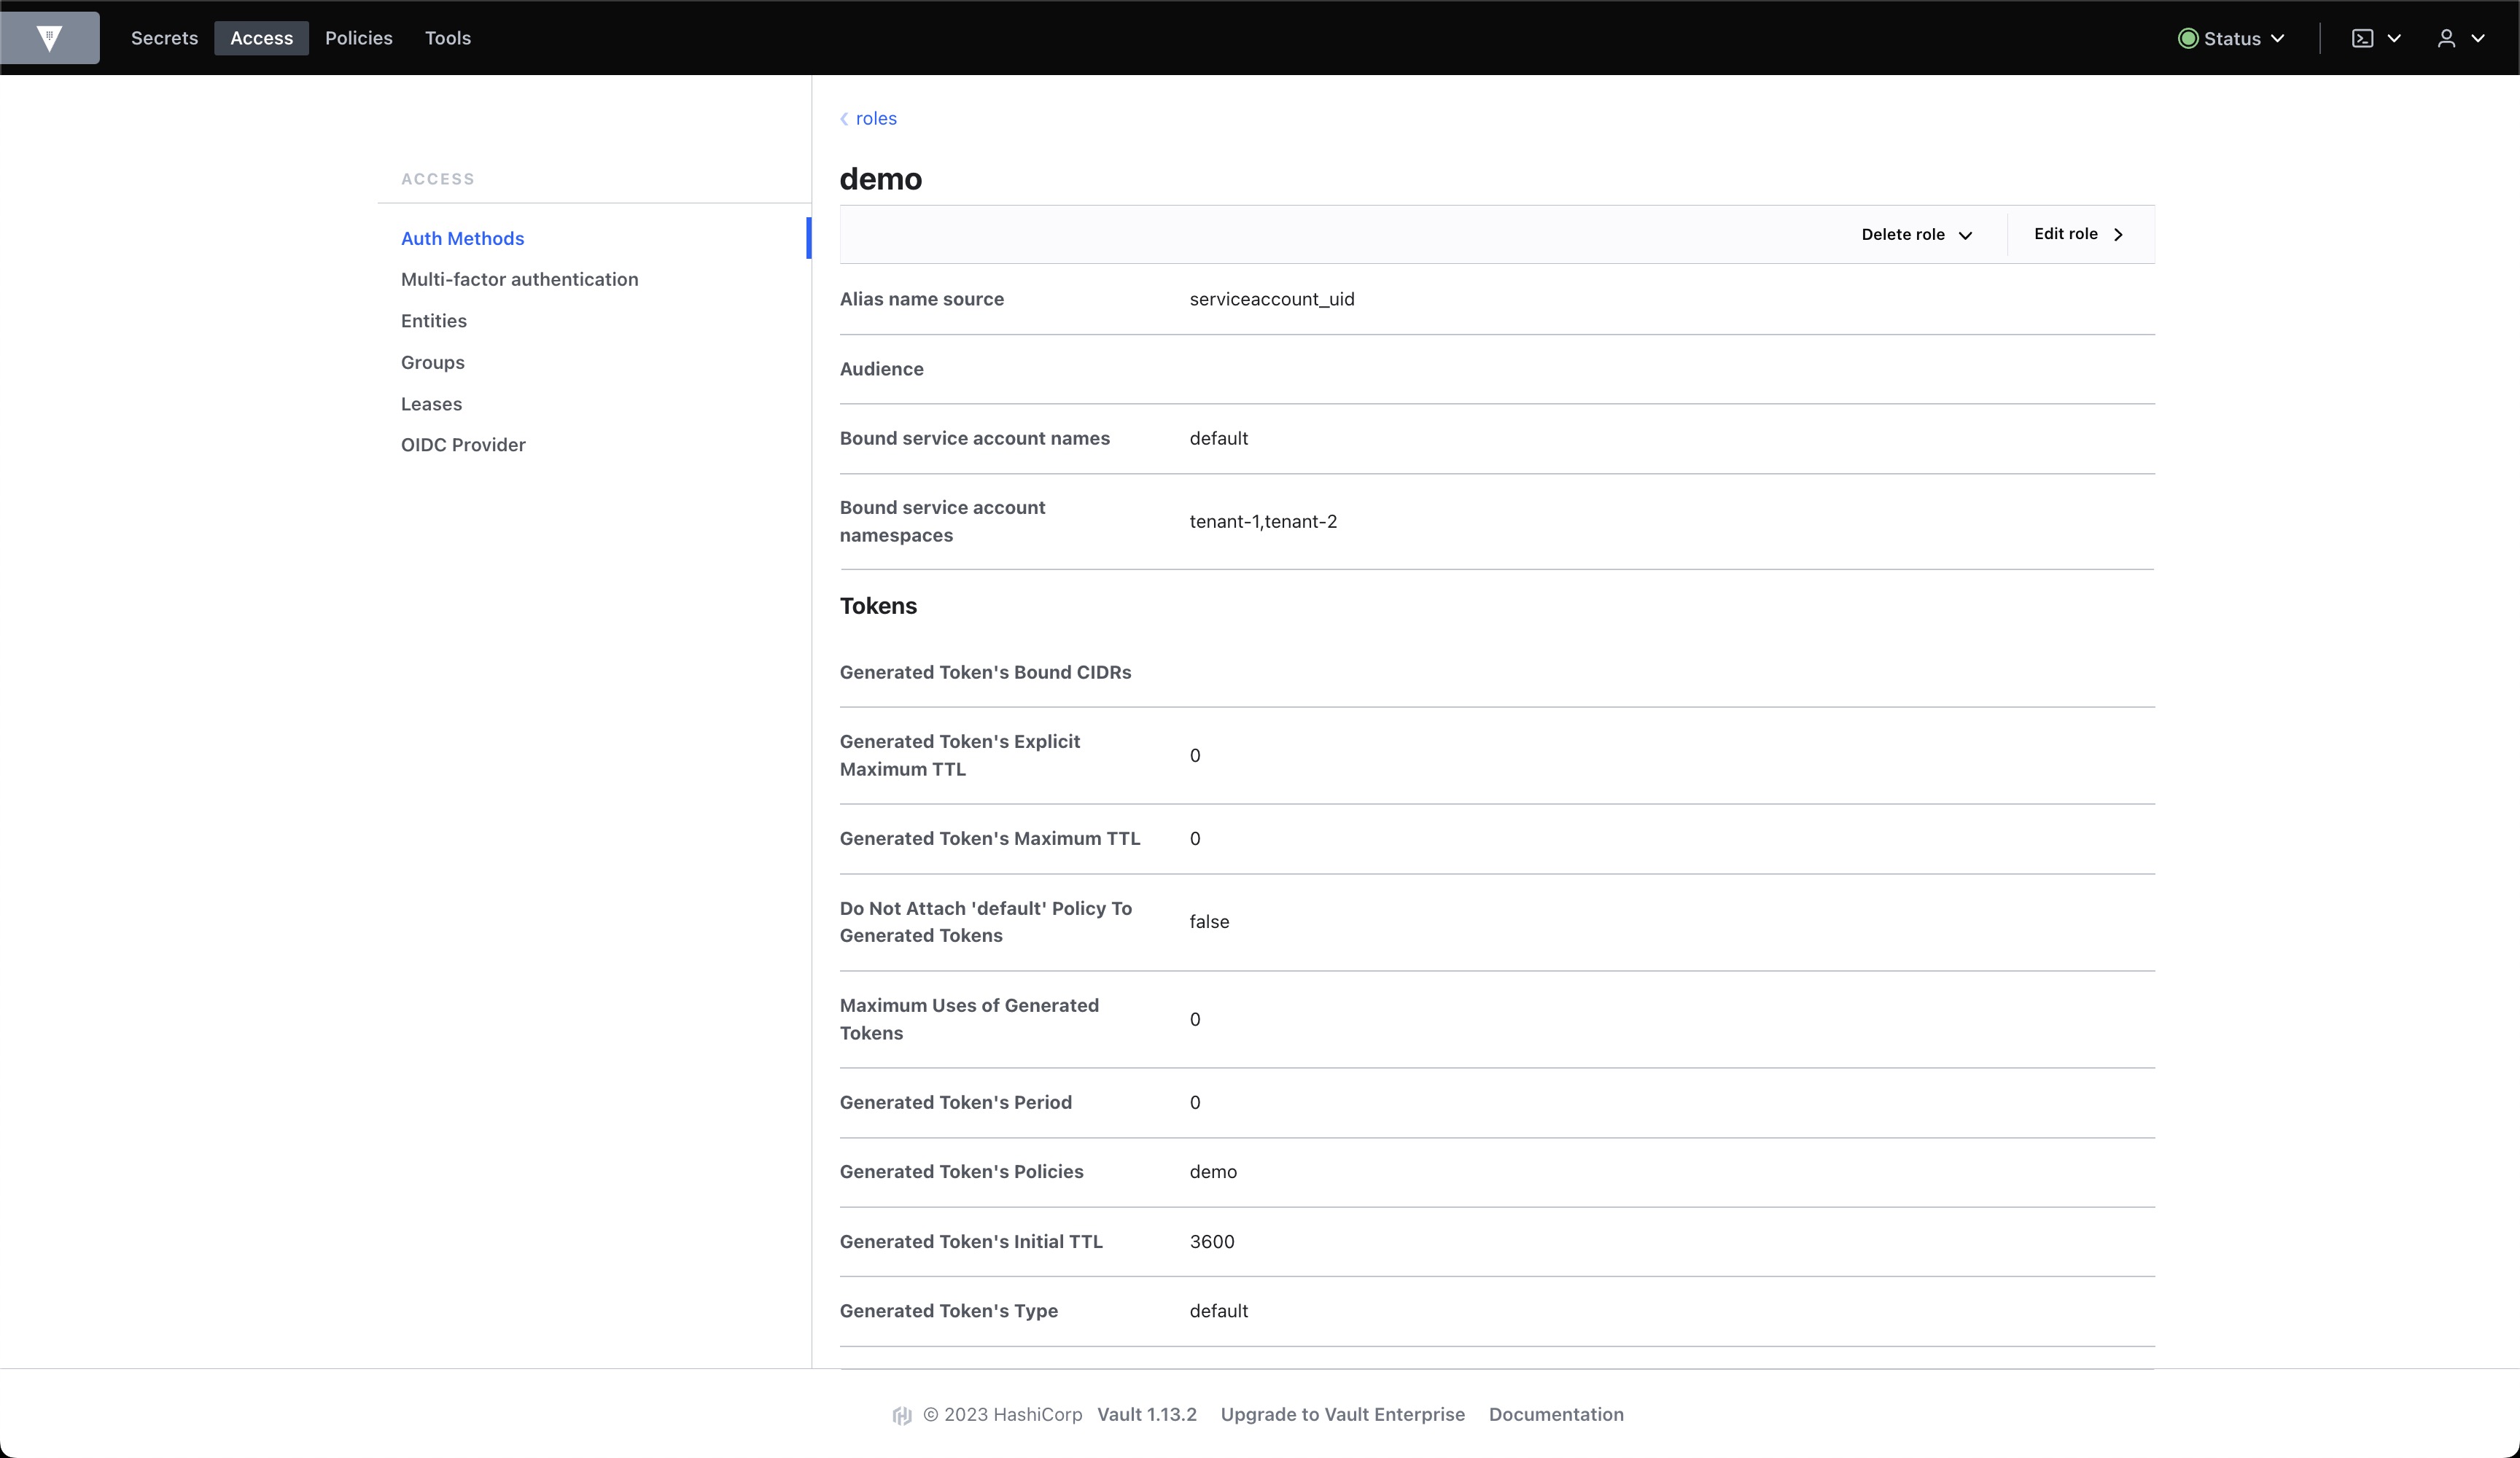Select Auth Methods in sidebar
This screenshot has height=1458, width=2520.
[462, 238]
